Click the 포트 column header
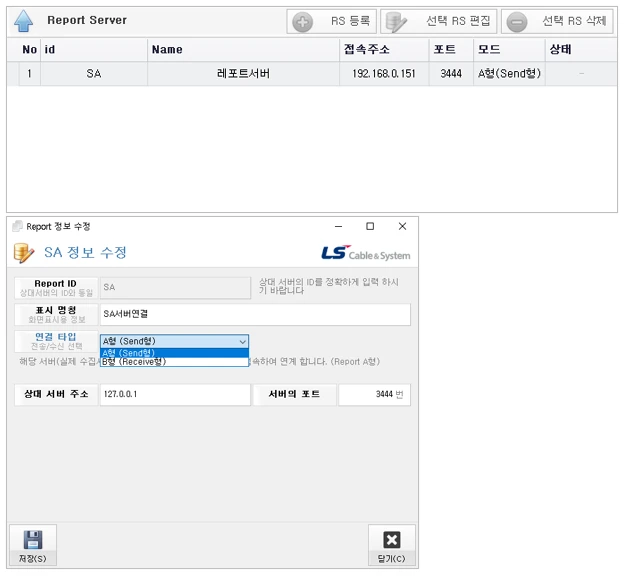625x576 pixels. click(x=451, y=49)
